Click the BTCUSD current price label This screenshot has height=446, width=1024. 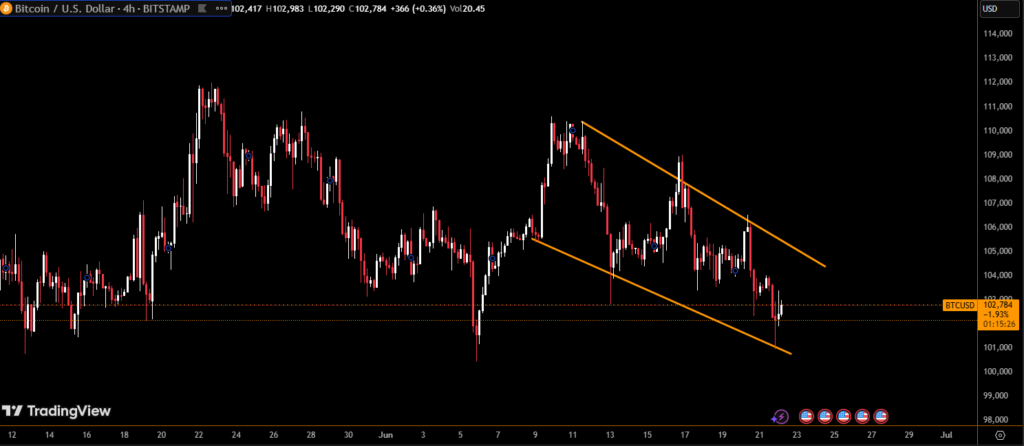pyautogui.click(x=960, y=305)
